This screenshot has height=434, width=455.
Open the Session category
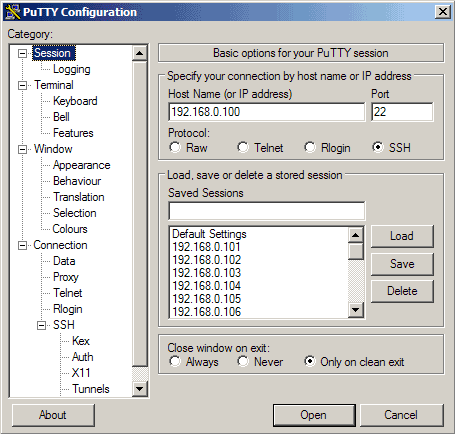54,53
